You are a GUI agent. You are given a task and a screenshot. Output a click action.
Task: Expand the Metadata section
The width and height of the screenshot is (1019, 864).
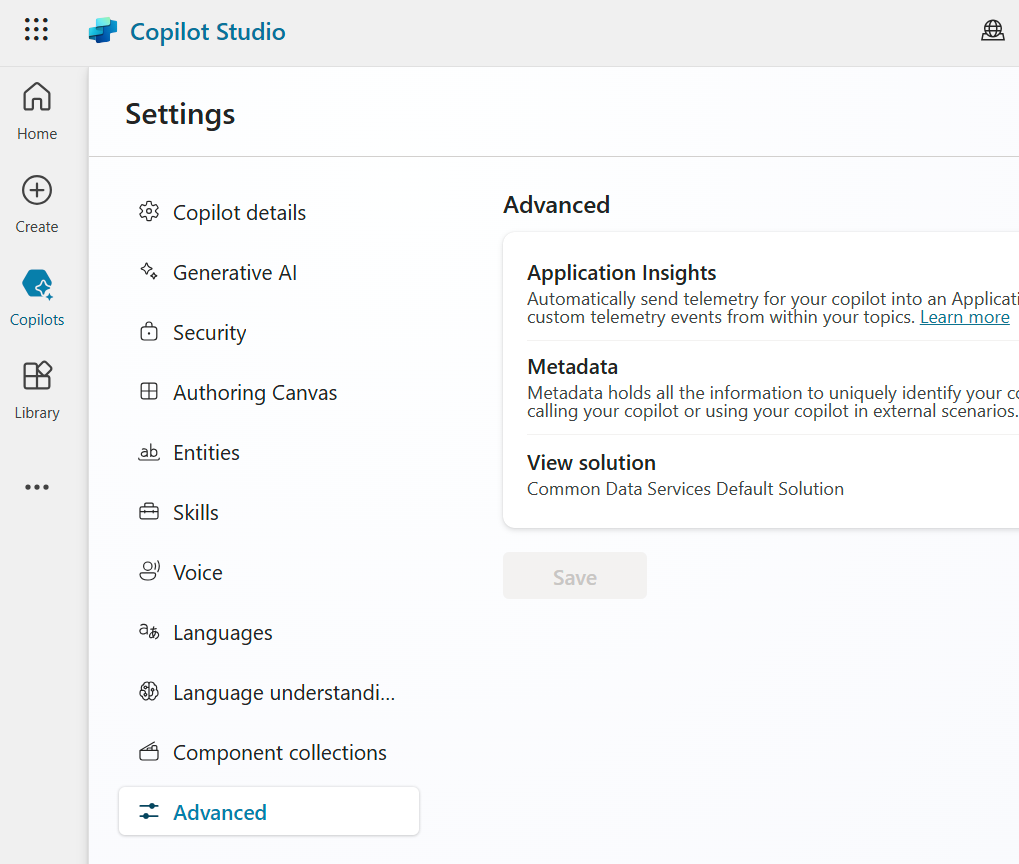(573, 367)
